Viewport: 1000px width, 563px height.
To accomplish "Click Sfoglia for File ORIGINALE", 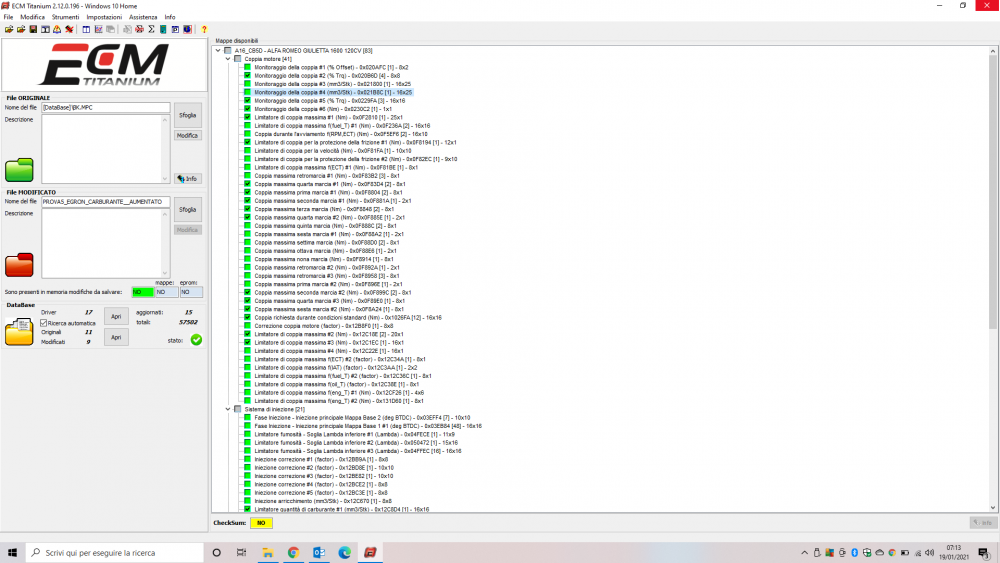I will [188, 115].
